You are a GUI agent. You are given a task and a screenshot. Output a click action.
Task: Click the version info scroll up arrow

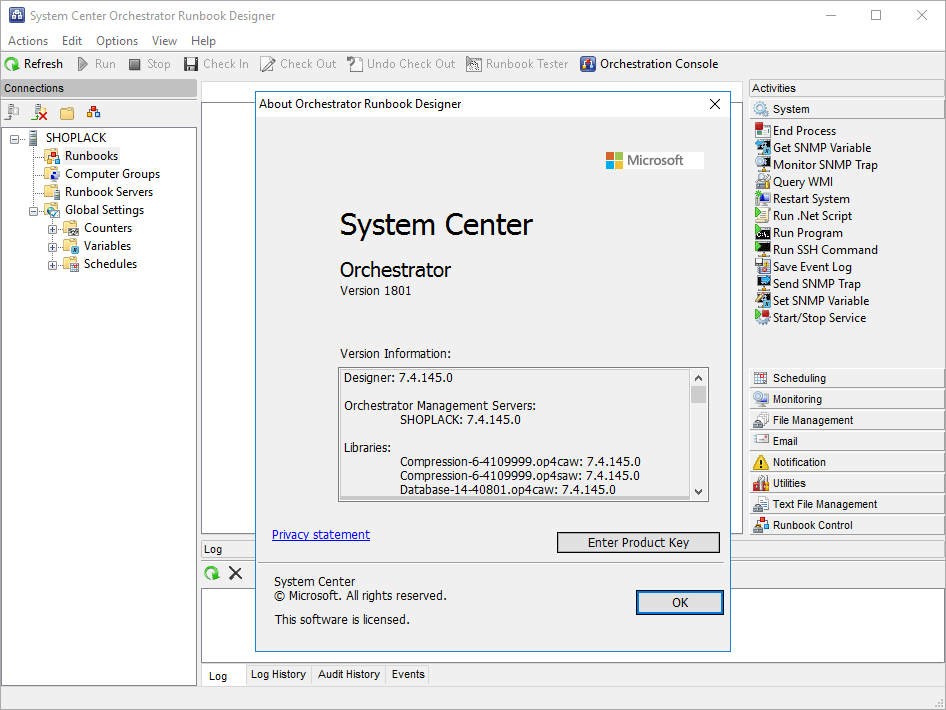698,378
